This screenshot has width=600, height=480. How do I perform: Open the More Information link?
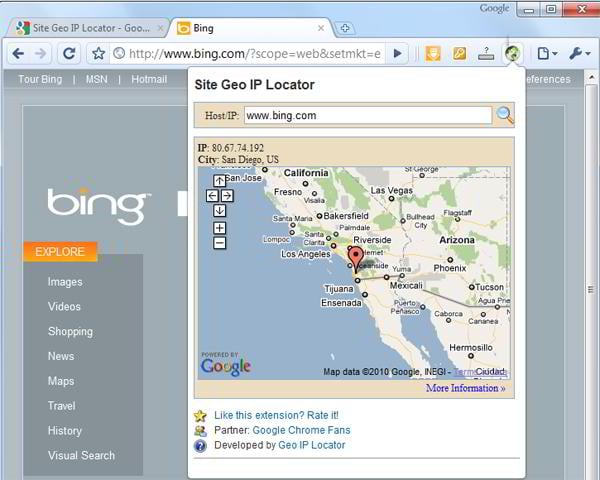(465, 388)
